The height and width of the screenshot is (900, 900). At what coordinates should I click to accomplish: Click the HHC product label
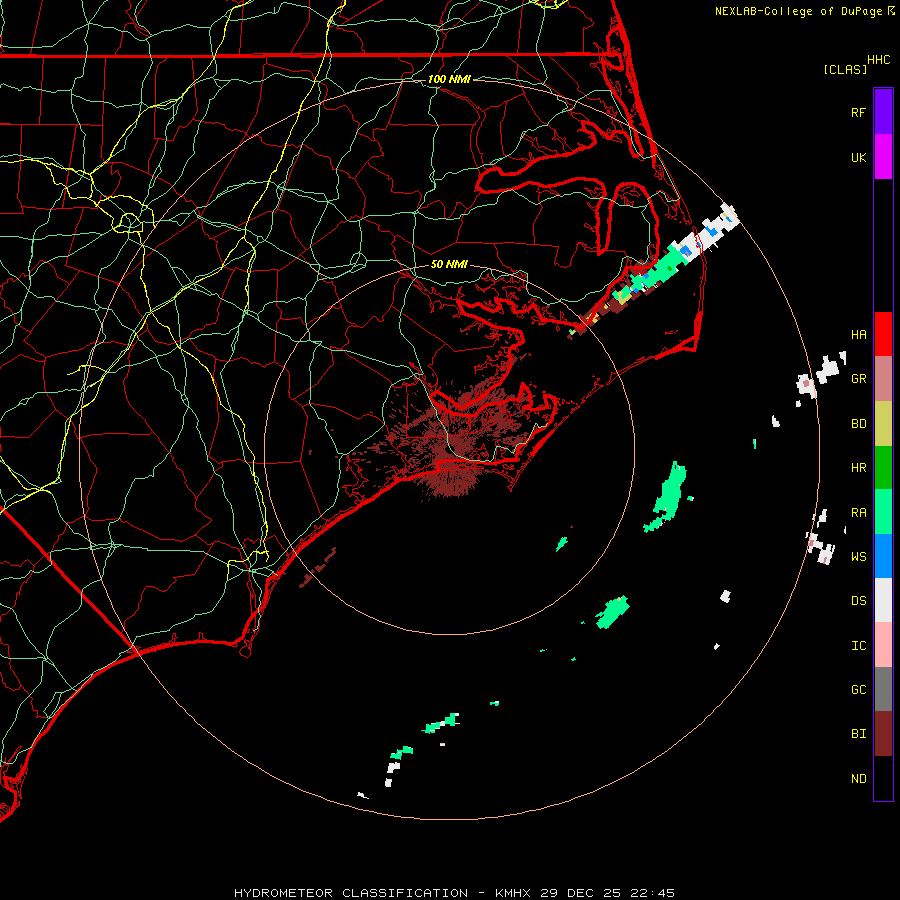(878, 60)
